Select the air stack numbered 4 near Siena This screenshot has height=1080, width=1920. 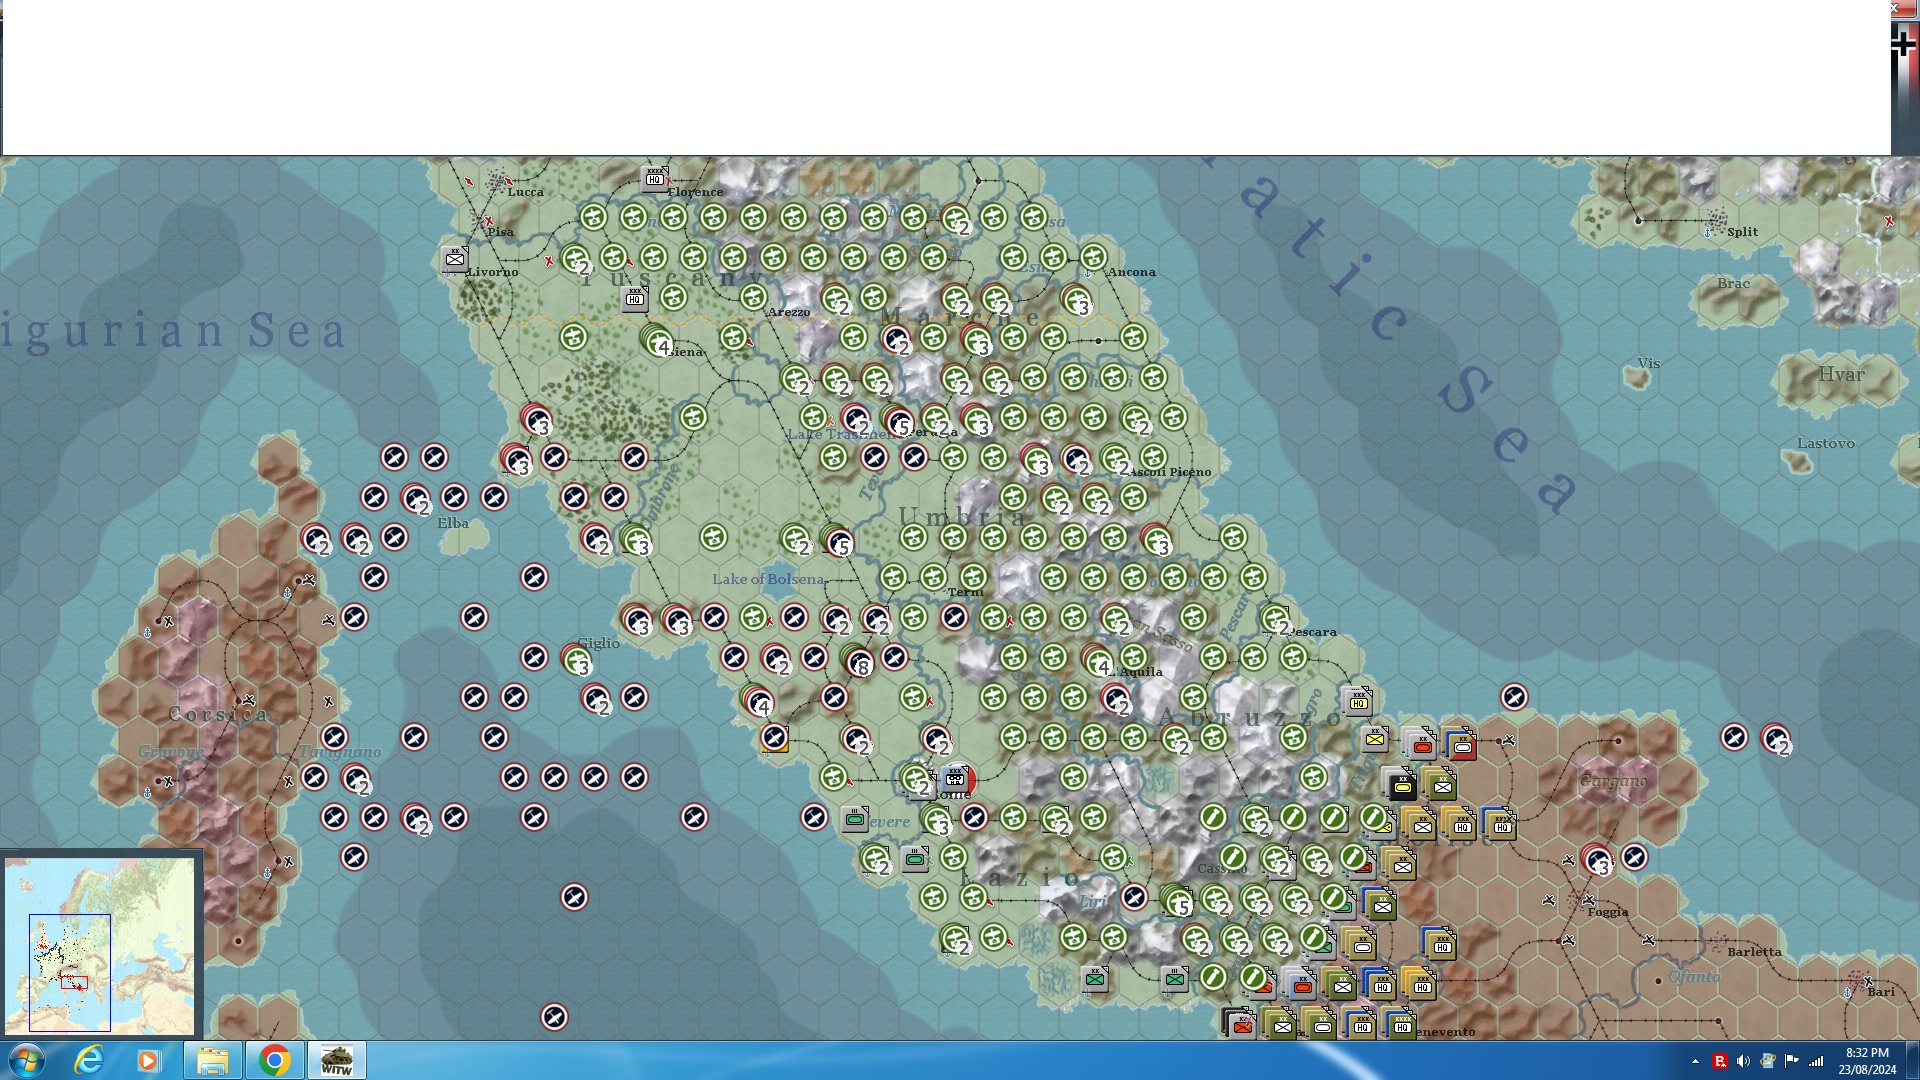[x=657, y=342]
